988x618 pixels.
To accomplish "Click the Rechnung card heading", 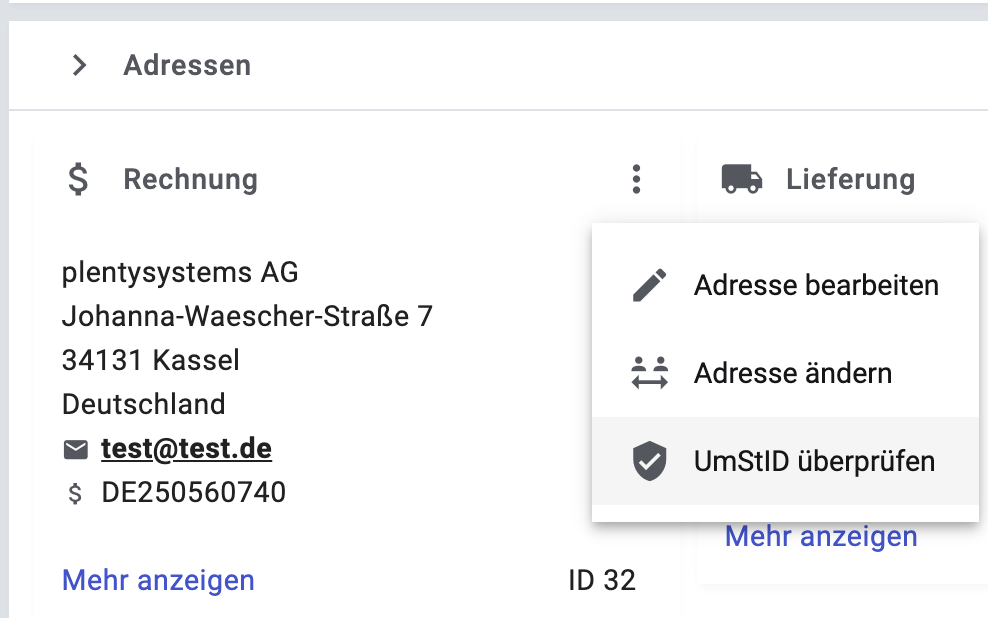I will (x=190, y=180).
